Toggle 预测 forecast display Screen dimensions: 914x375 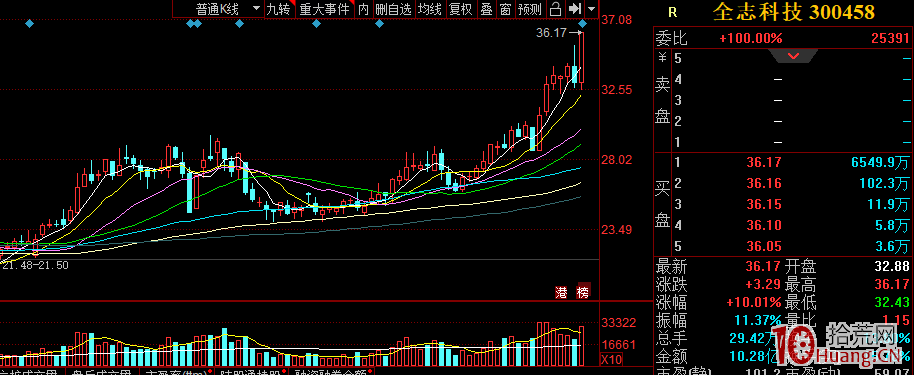point(529,9)
